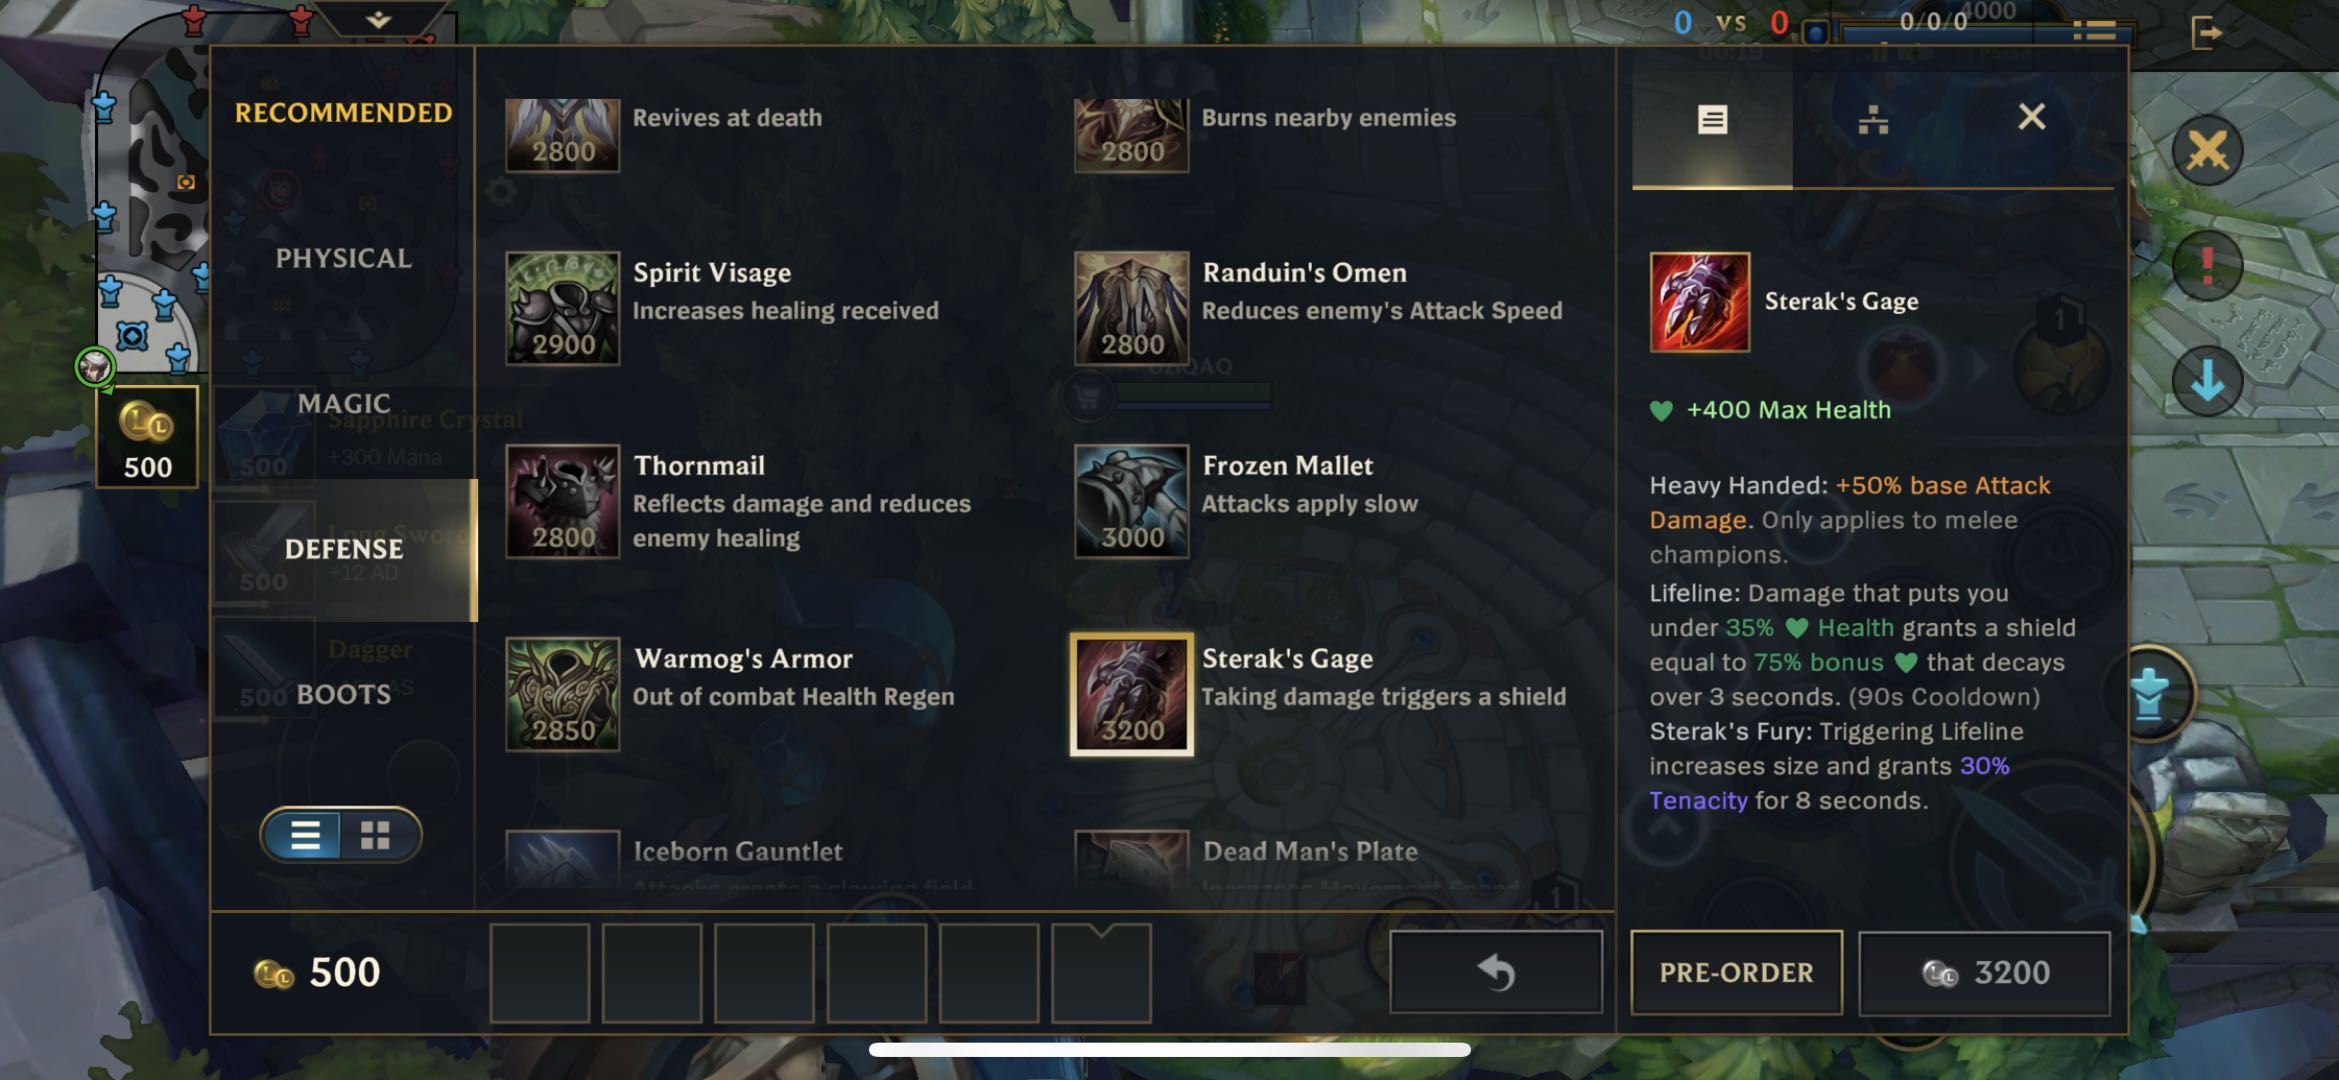
Task: Select the Thornmail item icon
Action: (x=562, y=501)
